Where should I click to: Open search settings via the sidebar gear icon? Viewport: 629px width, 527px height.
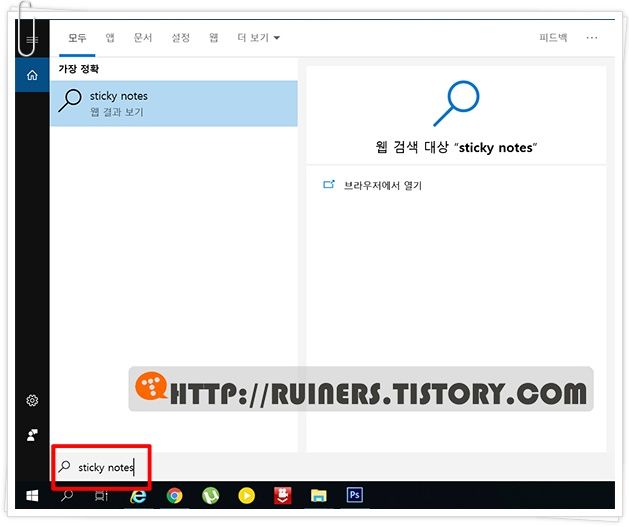click(32, 400)
